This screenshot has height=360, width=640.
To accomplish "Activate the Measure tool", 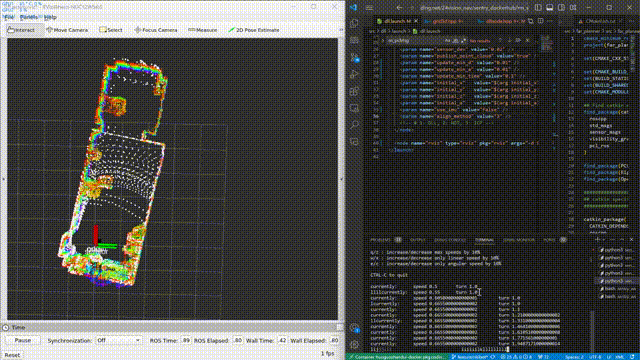I will point(203,30).
